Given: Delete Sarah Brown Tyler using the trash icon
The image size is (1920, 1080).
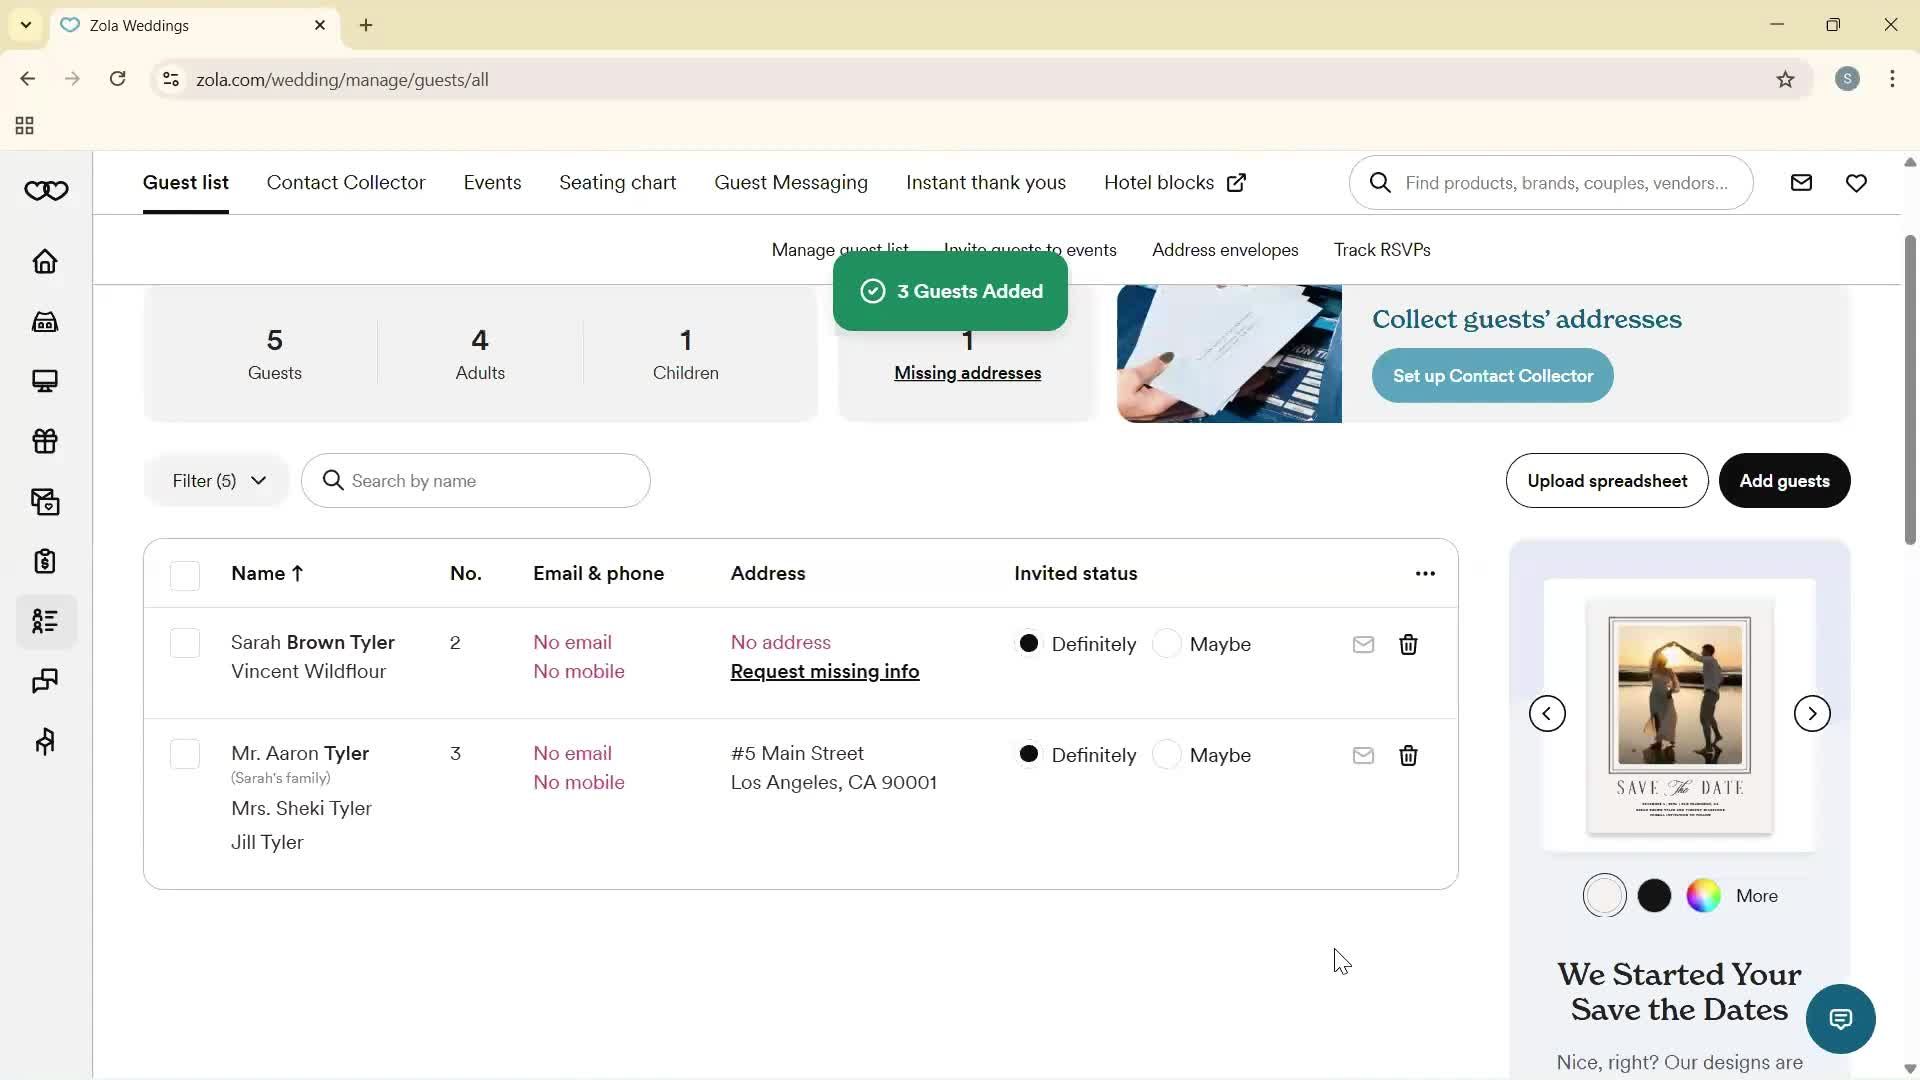Looking at the screenshot, I should tap(1408, 645).
